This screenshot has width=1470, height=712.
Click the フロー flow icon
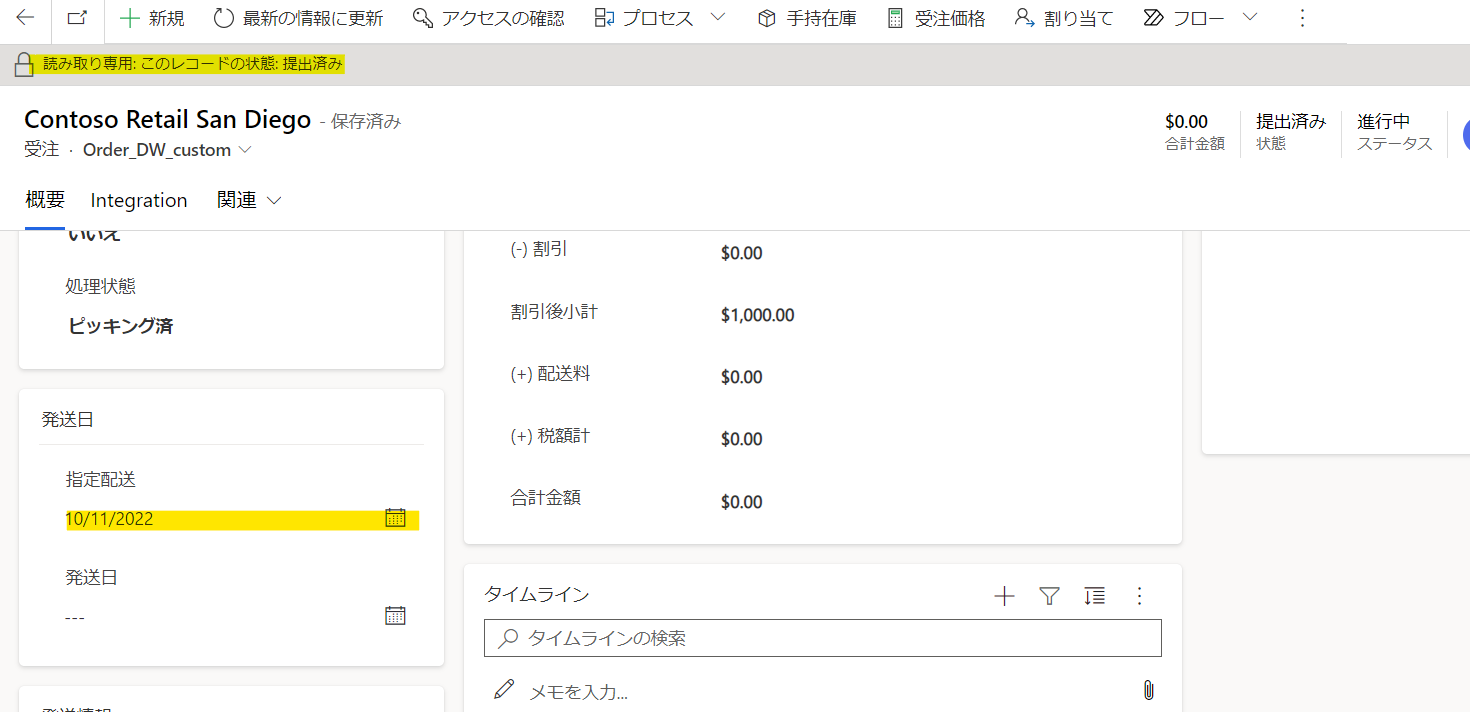tap(1154, 18)
